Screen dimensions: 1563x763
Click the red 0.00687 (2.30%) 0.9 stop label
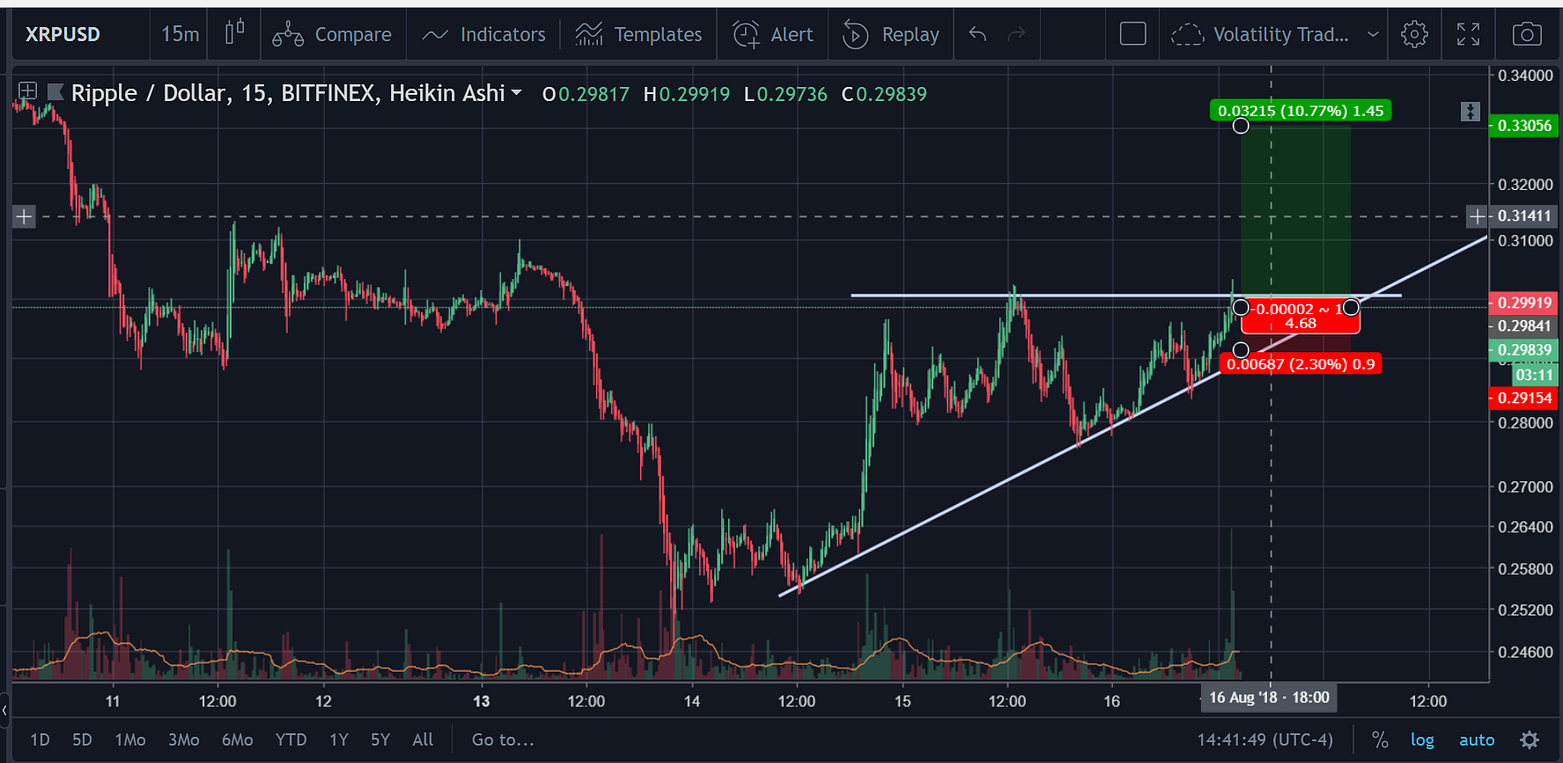coord(1300,364)
